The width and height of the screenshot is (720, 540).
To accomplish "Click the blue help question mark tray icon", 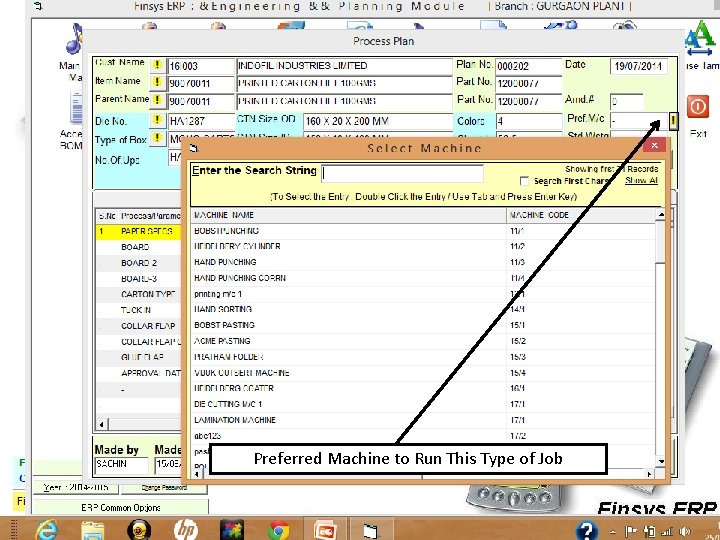I will pos(587,531).
